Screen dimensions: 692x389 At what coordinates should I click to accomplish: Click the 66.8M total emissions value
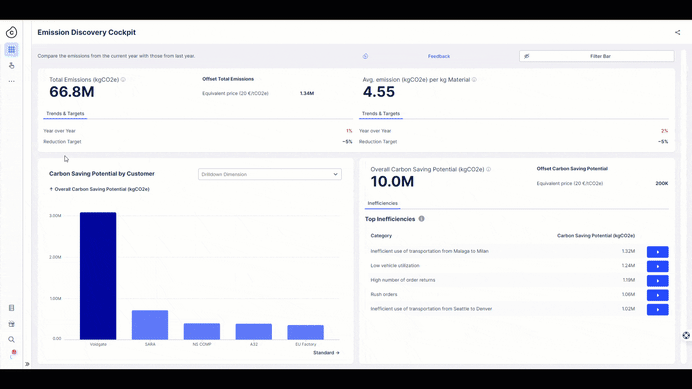pos(72,92)
